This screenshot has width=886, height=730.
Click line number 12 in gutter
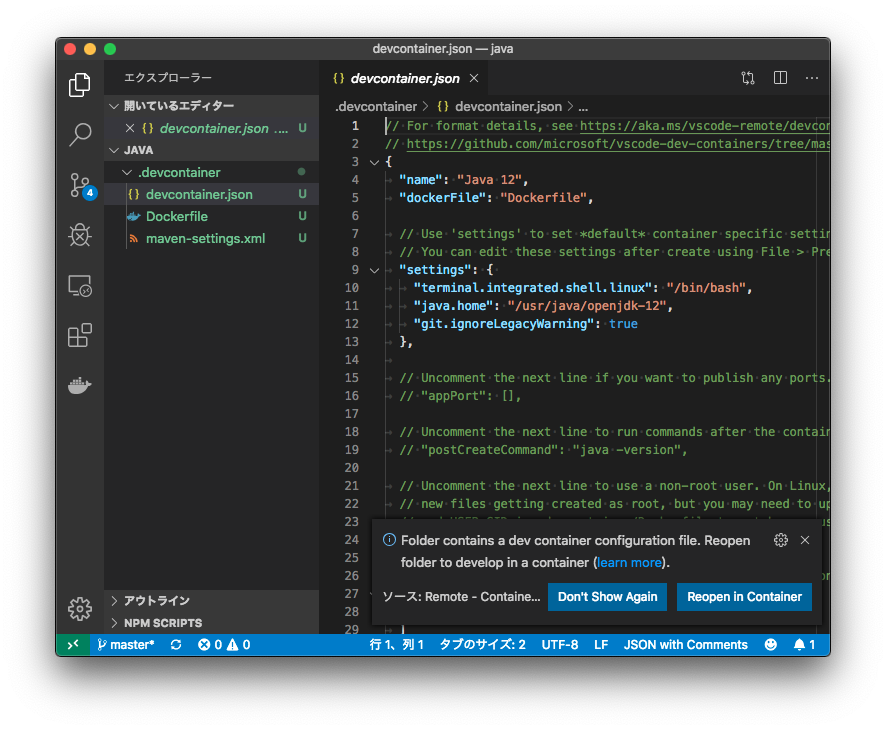(x=351, y=324)
